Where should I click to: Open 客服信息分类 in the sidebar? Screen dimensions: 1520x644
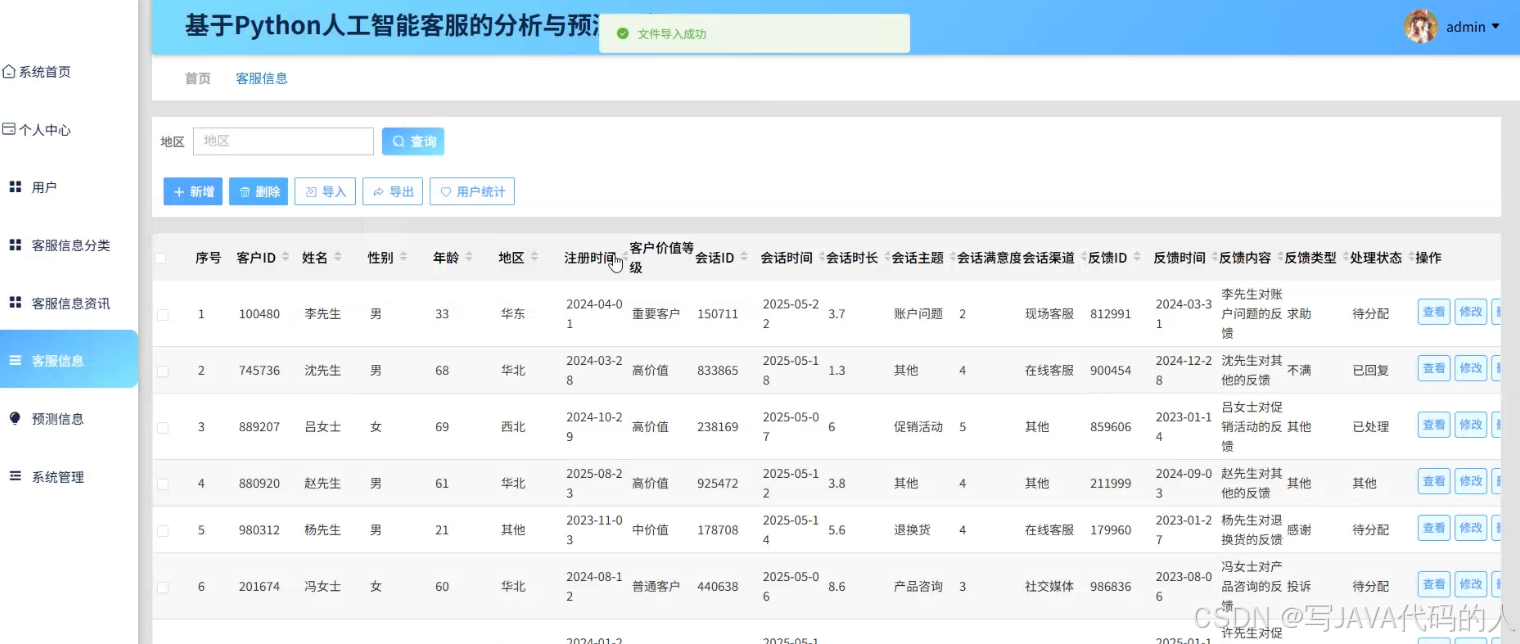click(x=70, y=245)
